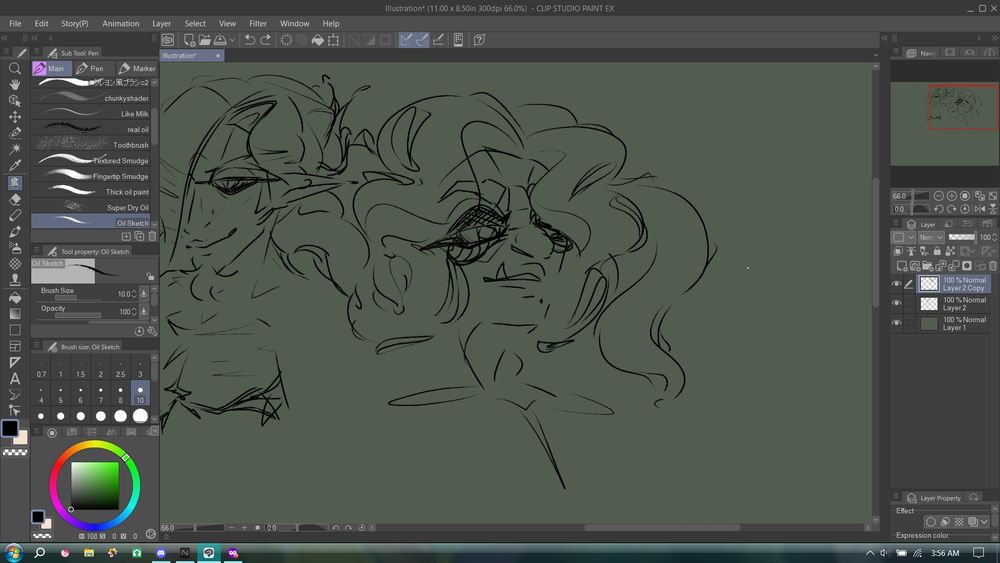Open the Animation menu
1000x563 pixels.
coord(121,24)
